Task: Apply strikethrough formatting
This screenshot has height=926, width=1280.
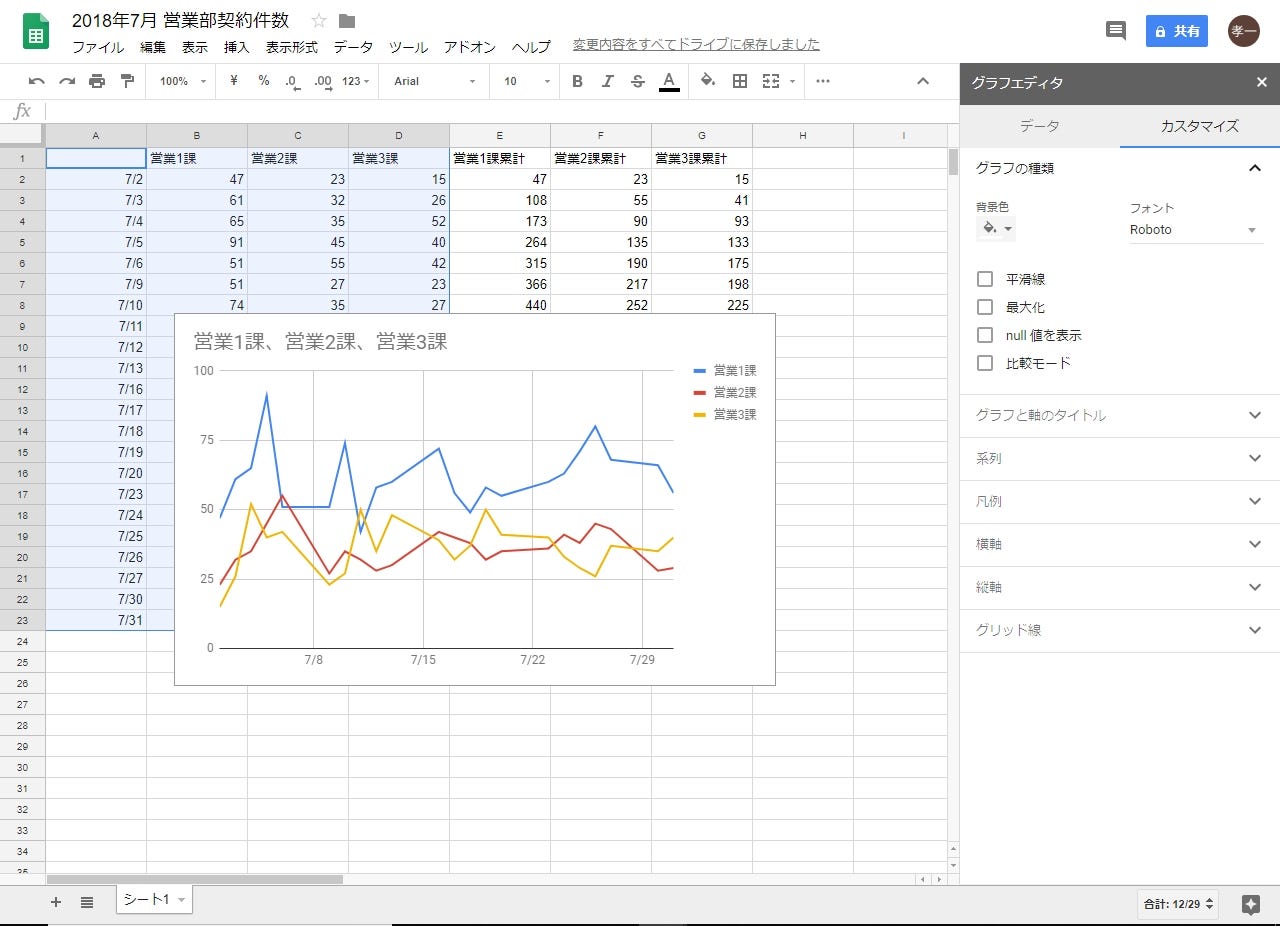Action: 638,81
